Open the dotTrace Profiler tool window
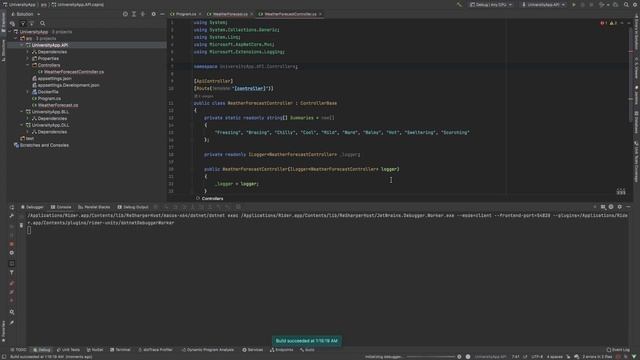640x360 pixels. click(x=156, y=350)
